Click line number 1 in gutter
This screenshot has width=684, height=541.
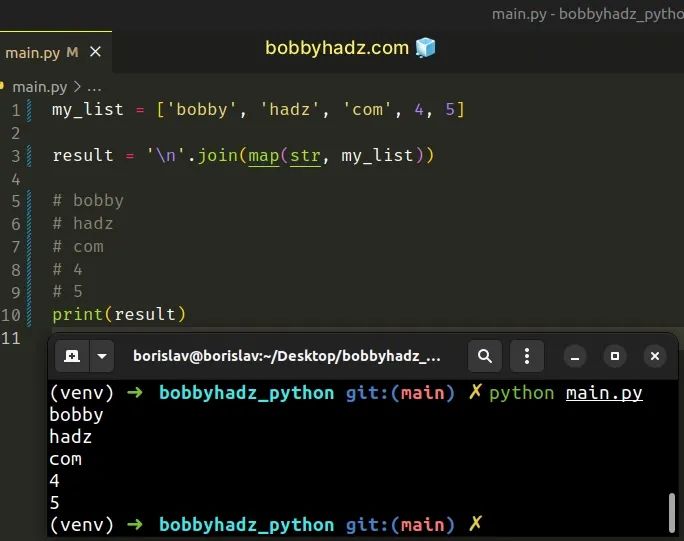click(x=16, y=110)
